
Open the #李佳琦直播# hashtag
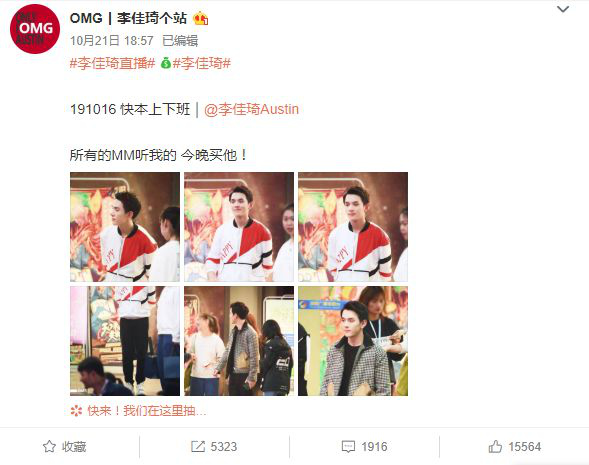112,63
